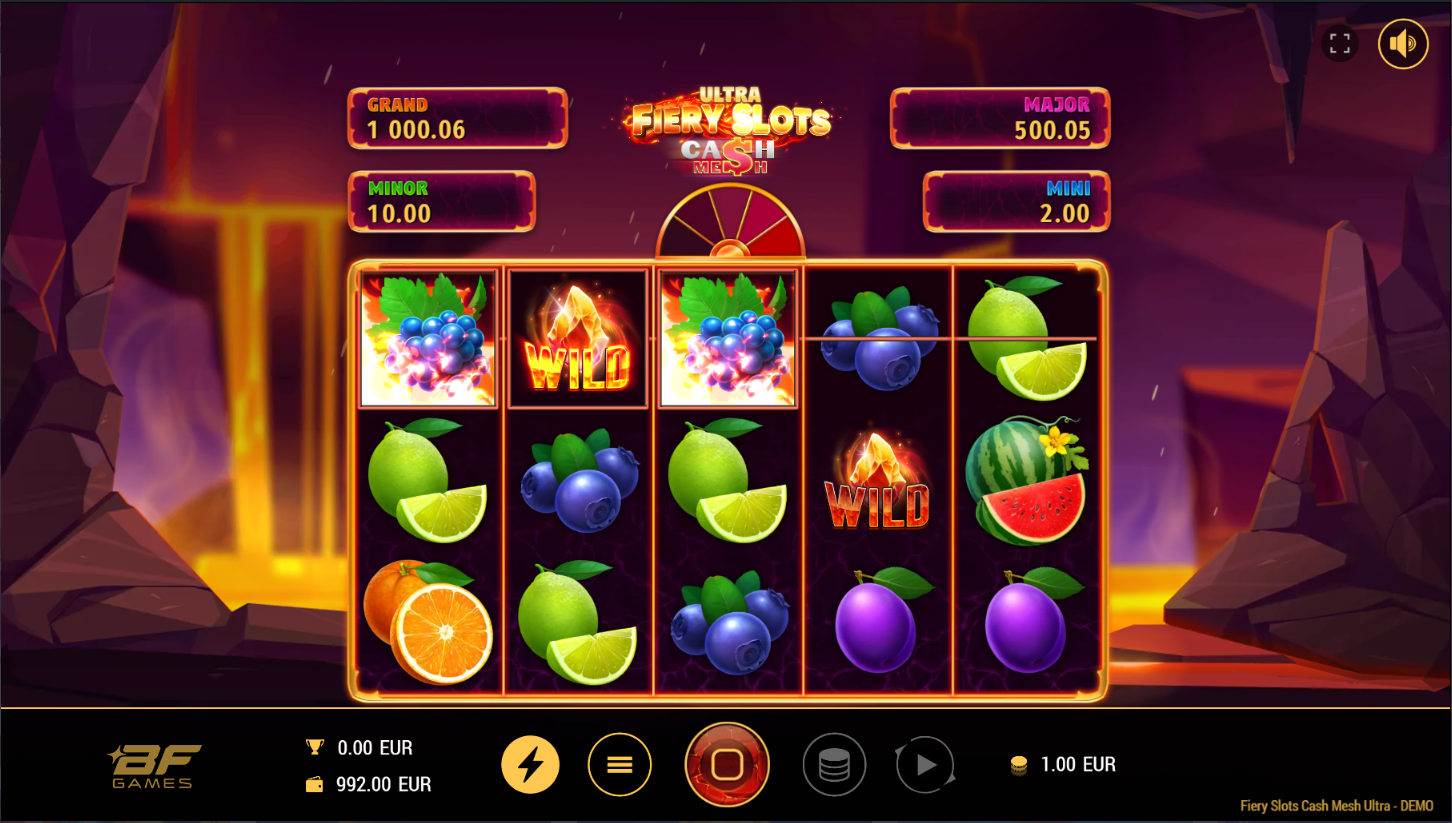Image resolution: width=1452 pixels, height=823 pixels.
Task: Open the bet coins selector
Action: click(x=834, y=766)
